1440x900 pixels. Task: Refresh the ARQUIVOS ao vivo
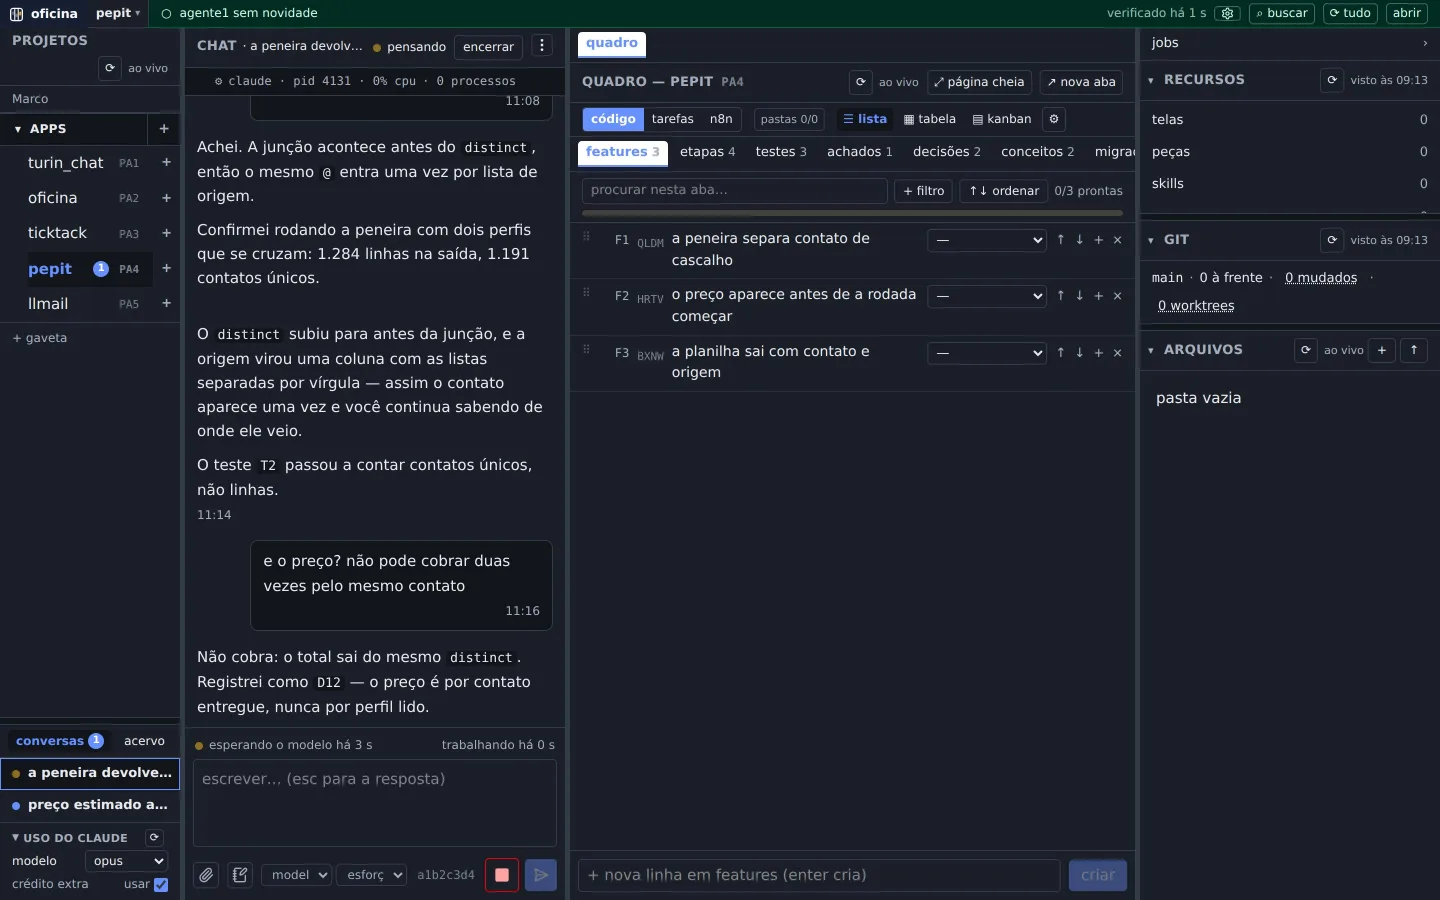tap(1306, 350)
